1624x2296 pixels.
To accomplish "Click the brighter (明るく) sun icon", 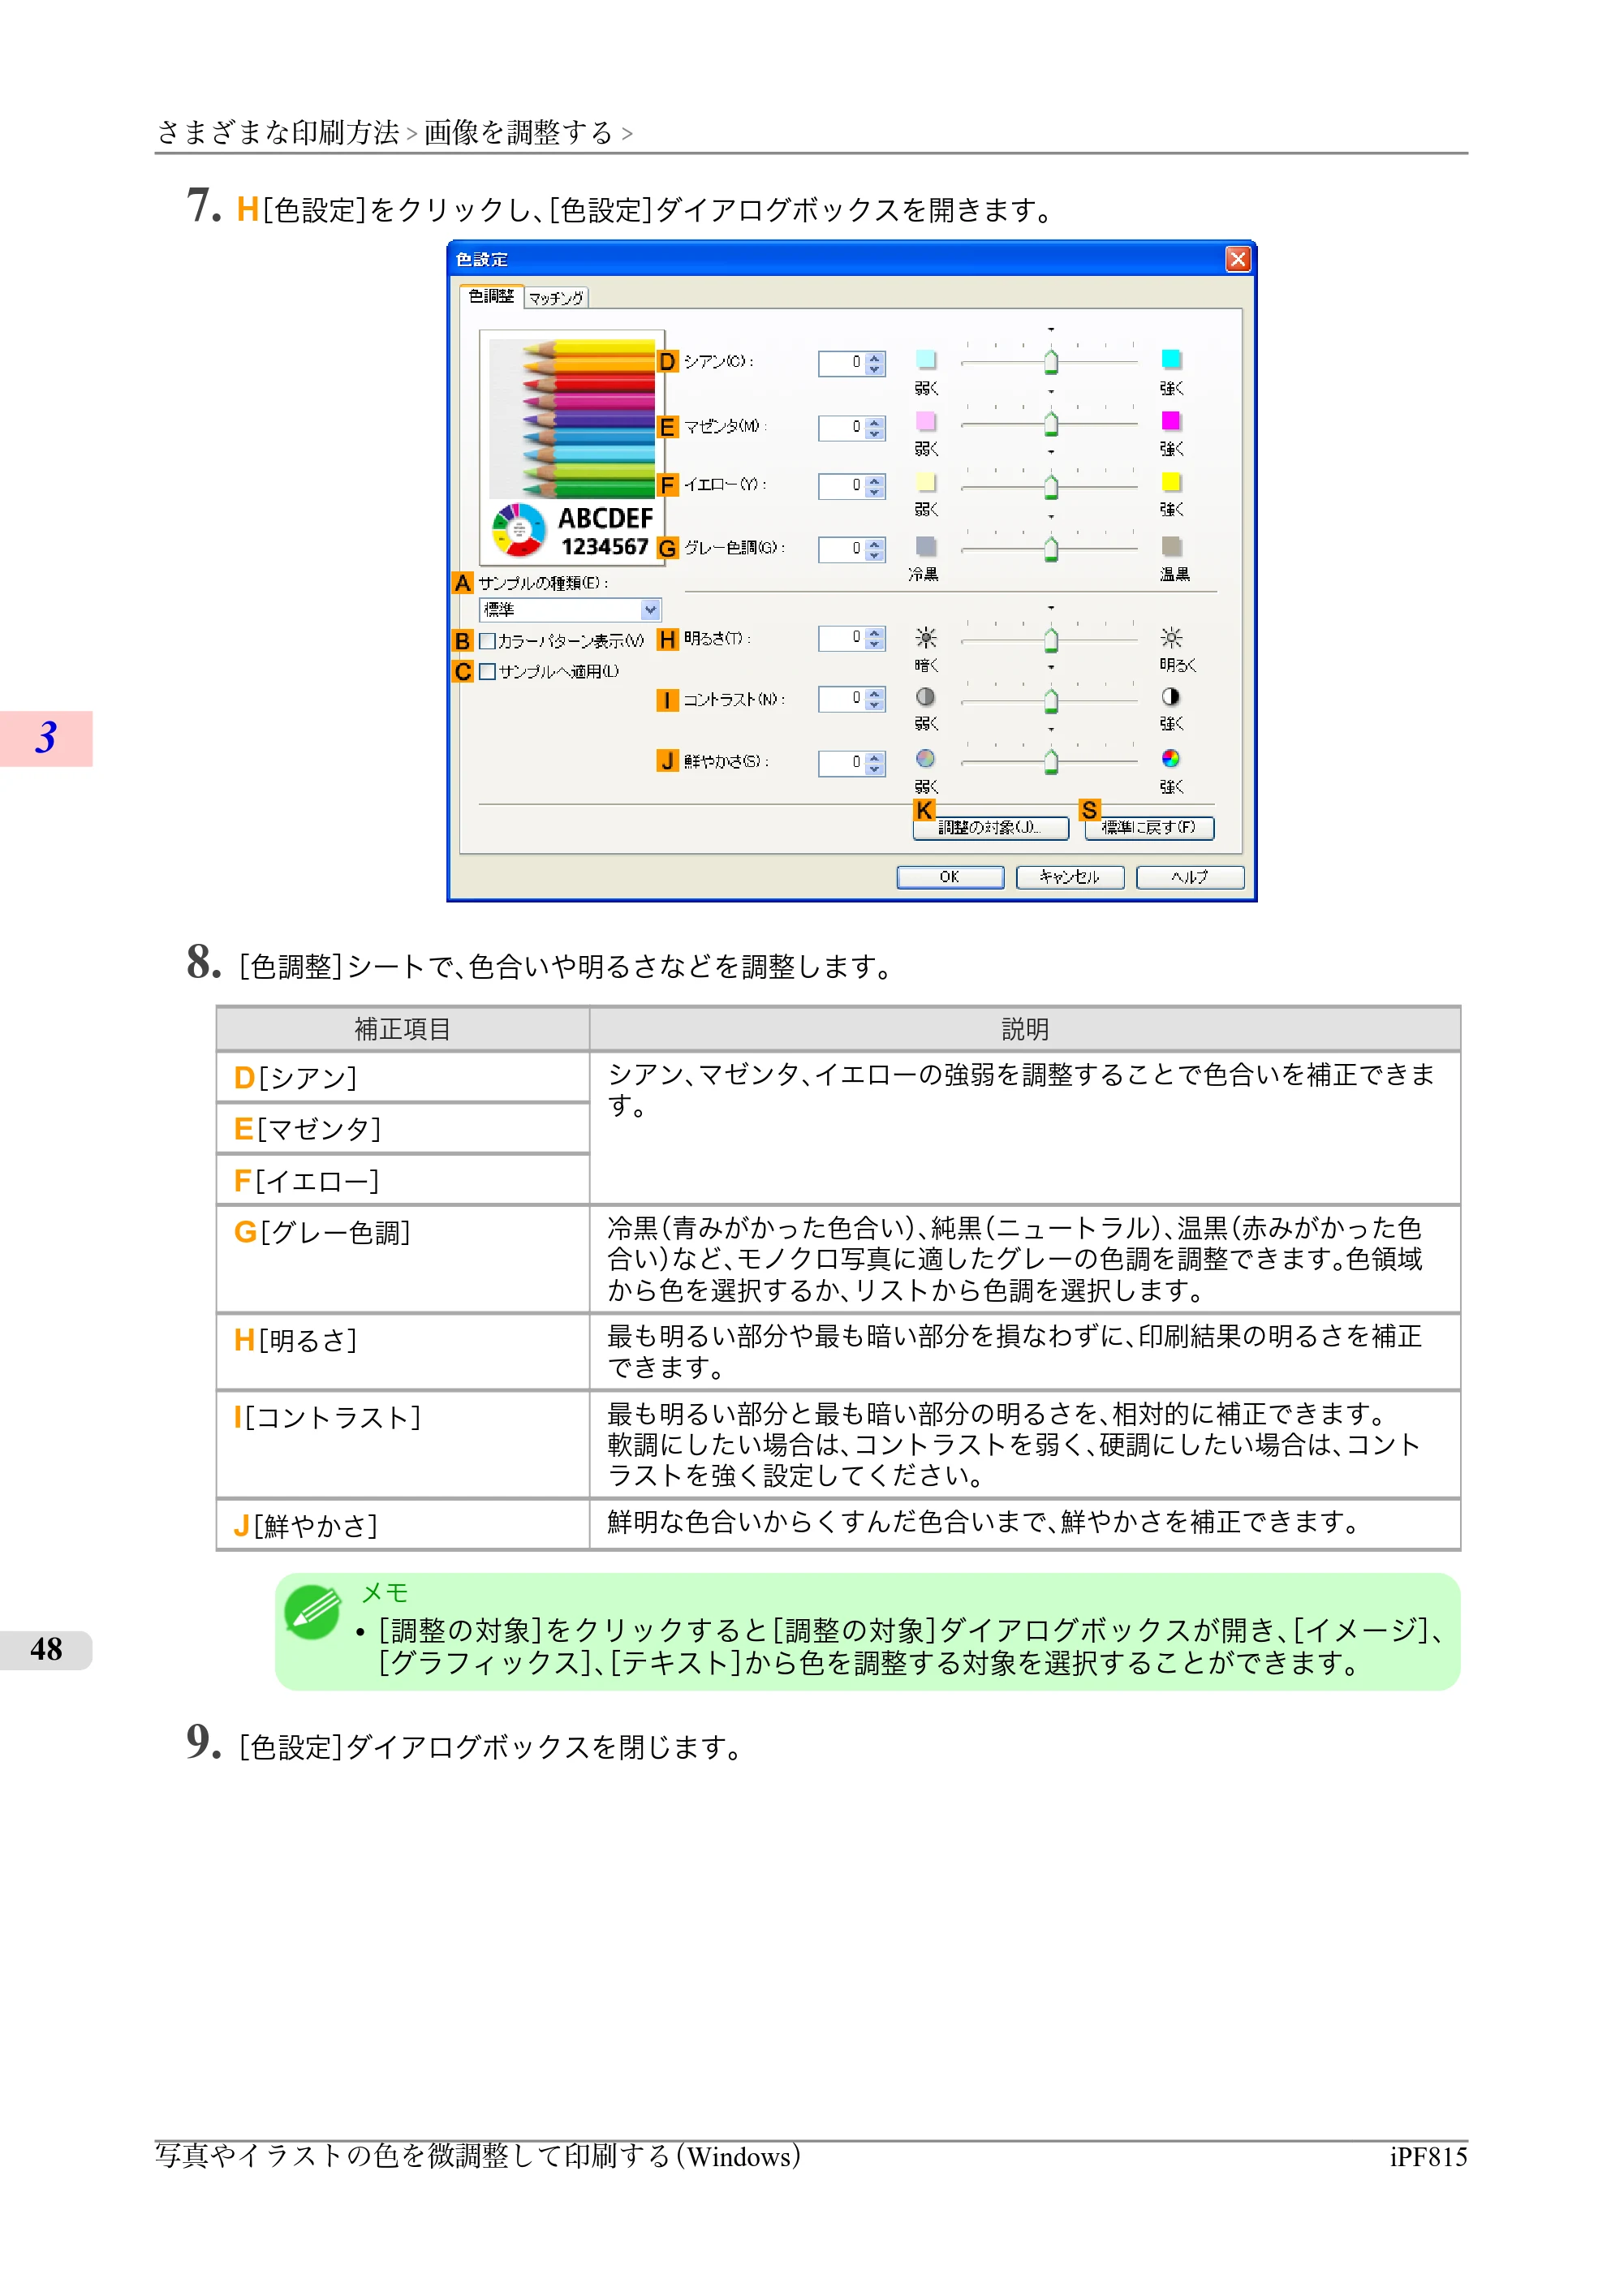I will pos(1171,637).
